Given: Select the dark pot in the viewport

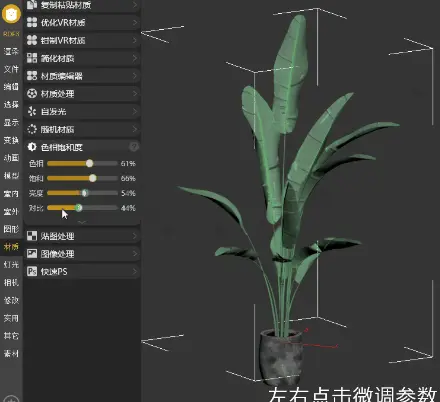Looking at the screenshot, I should tap(281, 357).
